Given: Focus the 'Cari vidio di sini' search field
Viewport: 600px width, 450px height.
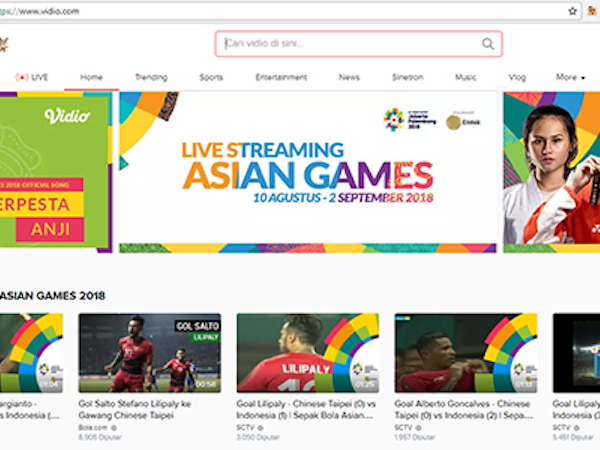Looking at the screenshot, I should (x=358, y=44).
